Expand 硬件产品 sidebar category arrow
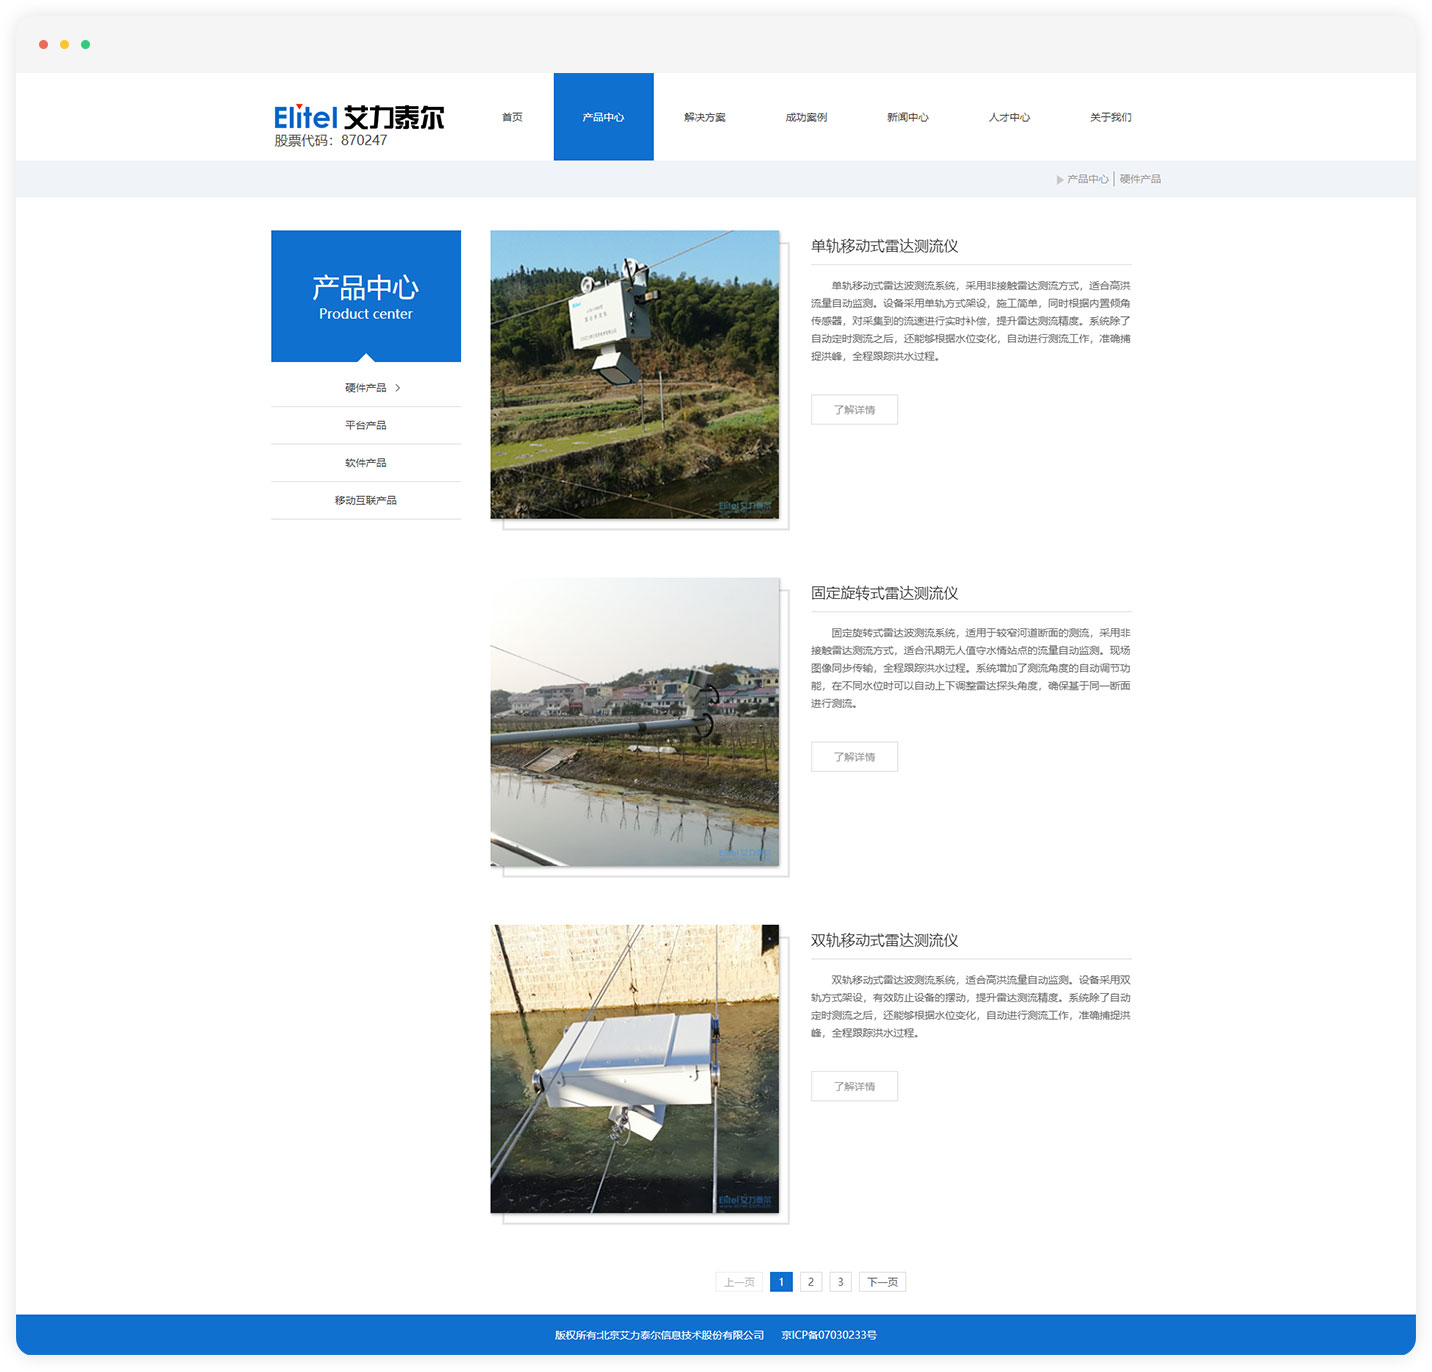 397,388
